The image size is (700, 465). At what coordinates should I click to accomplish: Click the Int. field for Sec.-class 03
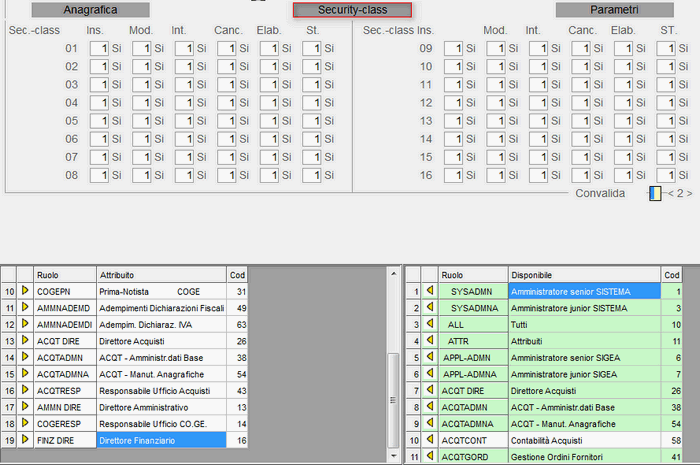point(184,84)
